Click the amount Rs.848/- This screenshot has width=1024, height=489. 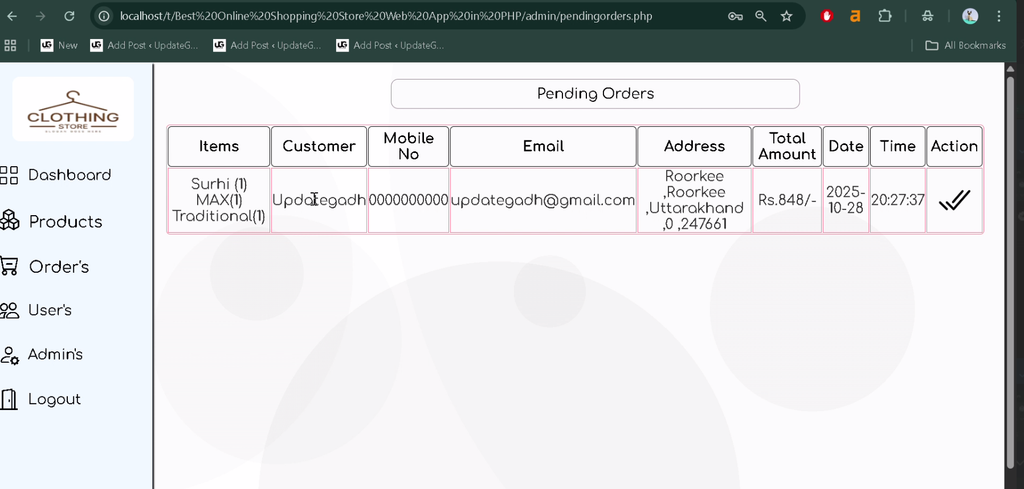(787, 200)
